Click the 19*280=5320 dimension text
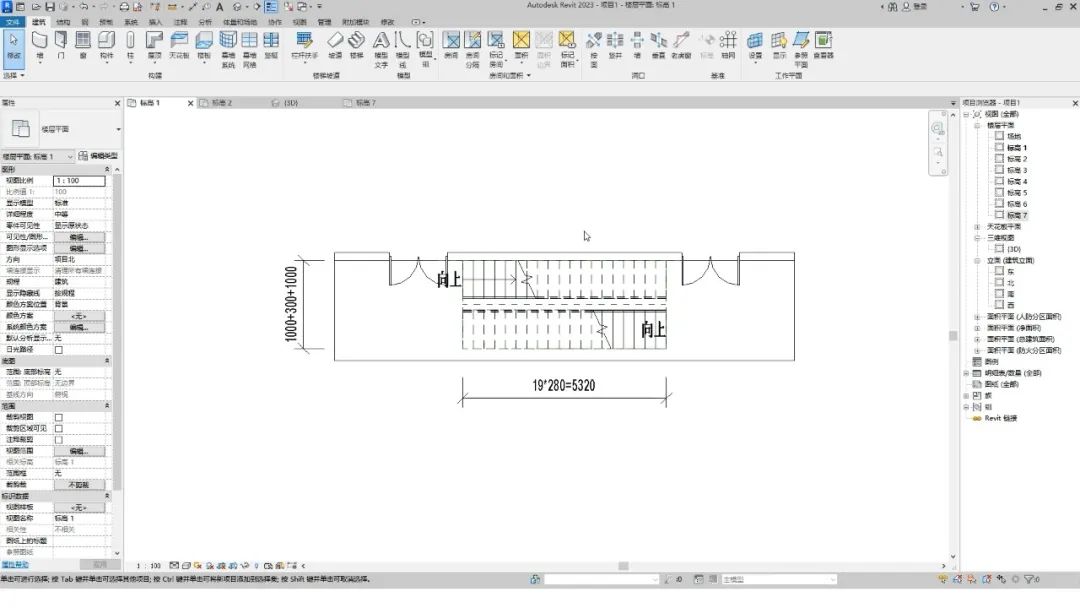This screenshot has height=608, width=1080. coord(563,386)
